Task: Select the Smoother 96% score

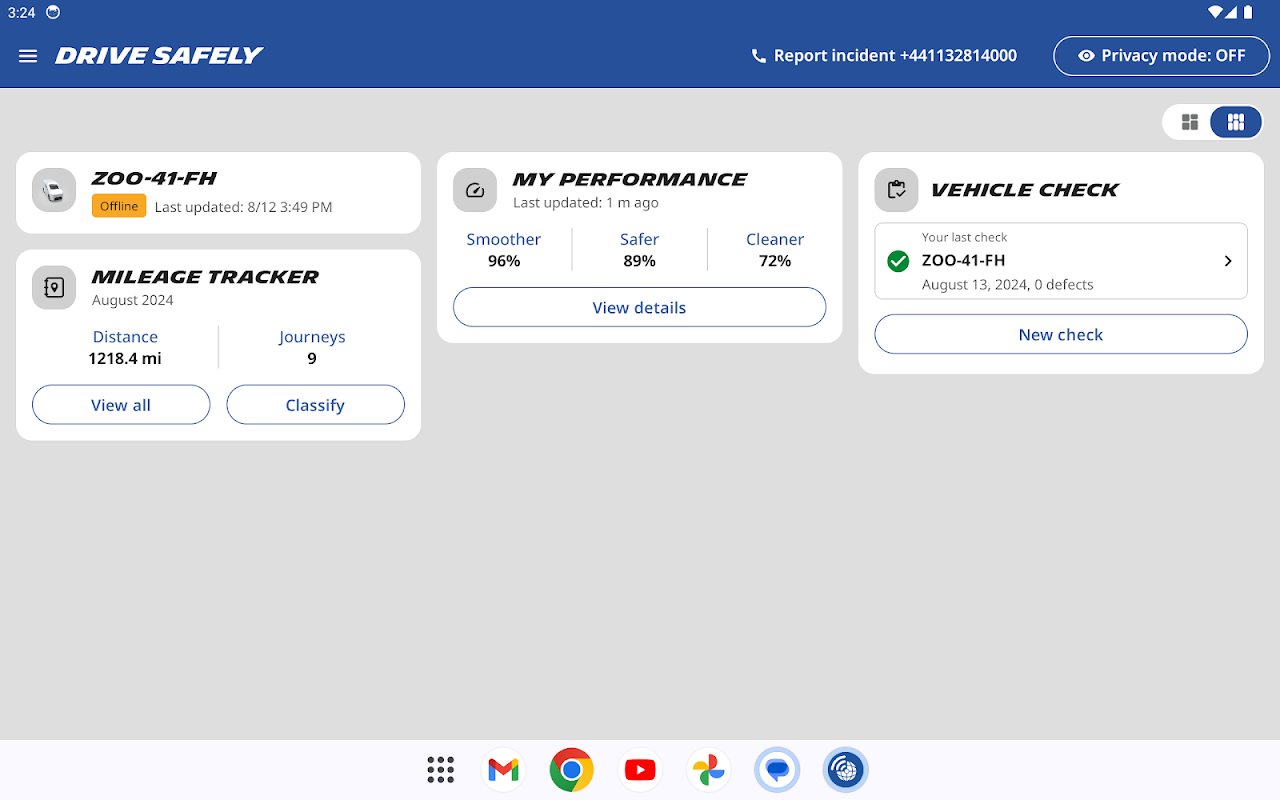Action: [504, 250]
